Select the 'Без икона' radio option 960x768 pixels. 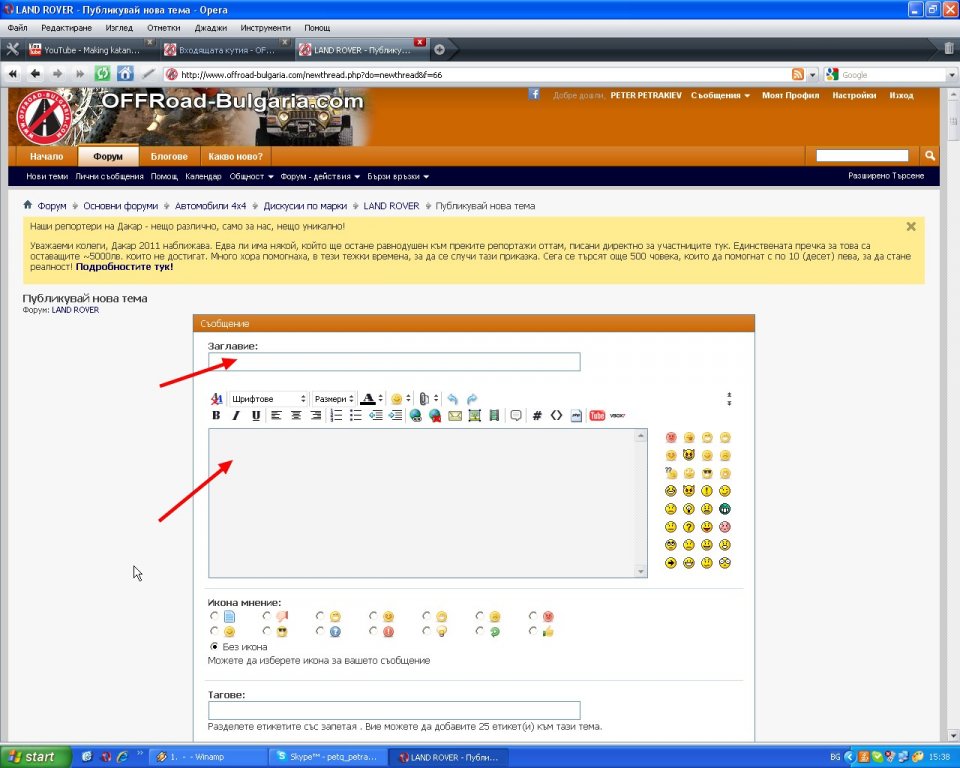pos(214,646)
